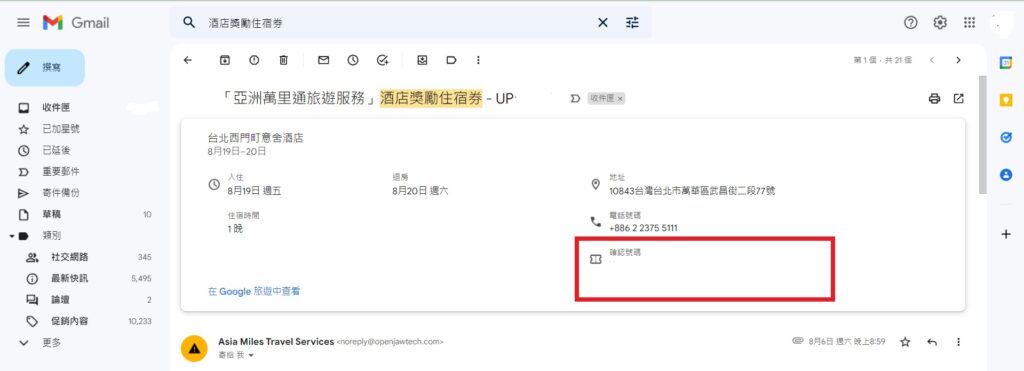Click sender name Asia Miles Travel Services

pyautogui.click(x=276, y=342)
